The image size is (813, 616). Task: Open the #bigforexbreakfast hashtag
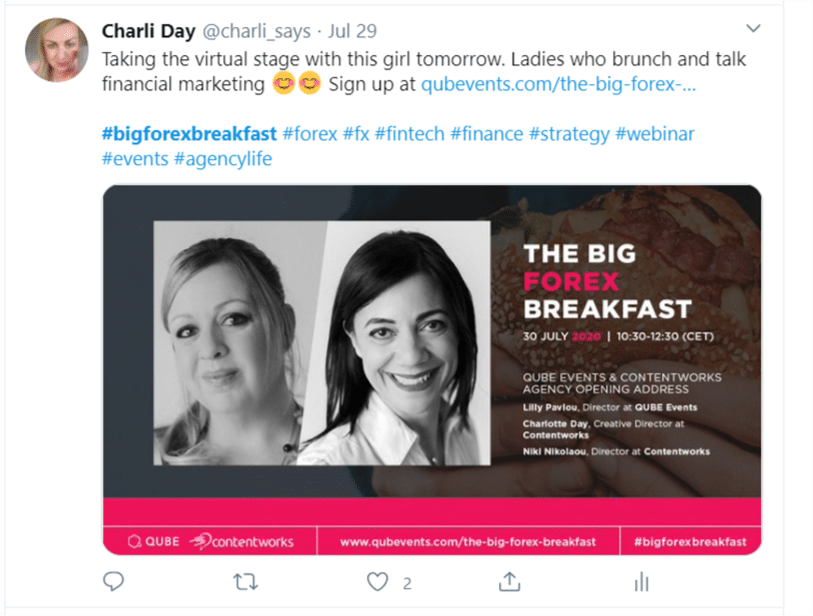(x=189, y=134)
